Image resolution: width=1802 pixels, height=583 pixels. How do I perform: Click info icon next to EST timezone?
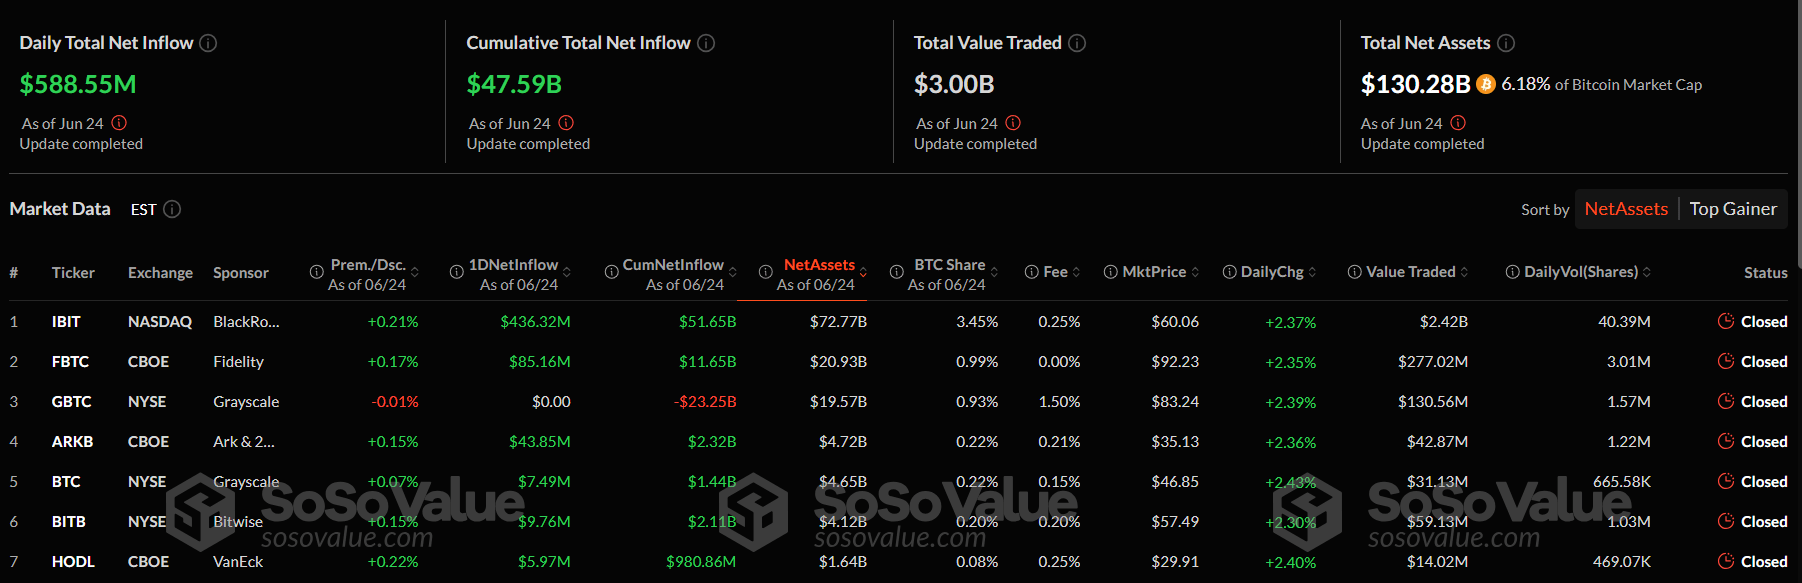[x=172, y=209]
